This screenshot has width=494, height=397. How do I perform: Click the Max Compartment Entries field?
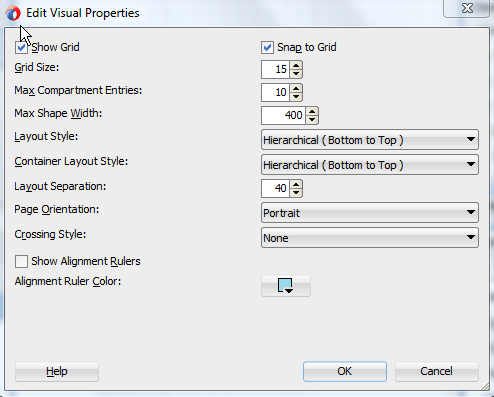275,92
